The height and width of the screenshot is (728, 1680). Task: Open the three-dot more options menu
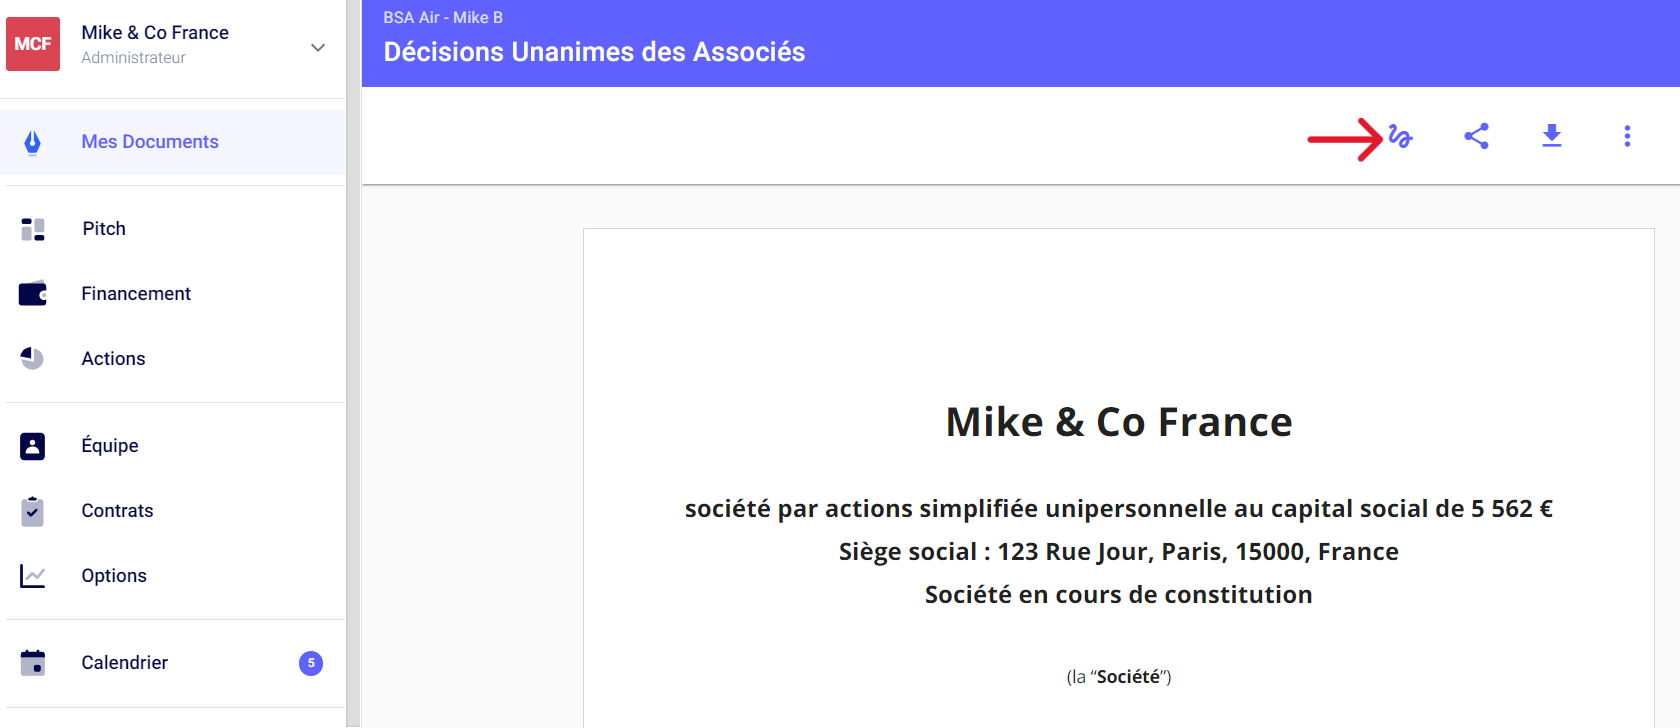pyautogui.click(x=1627, y=136)
